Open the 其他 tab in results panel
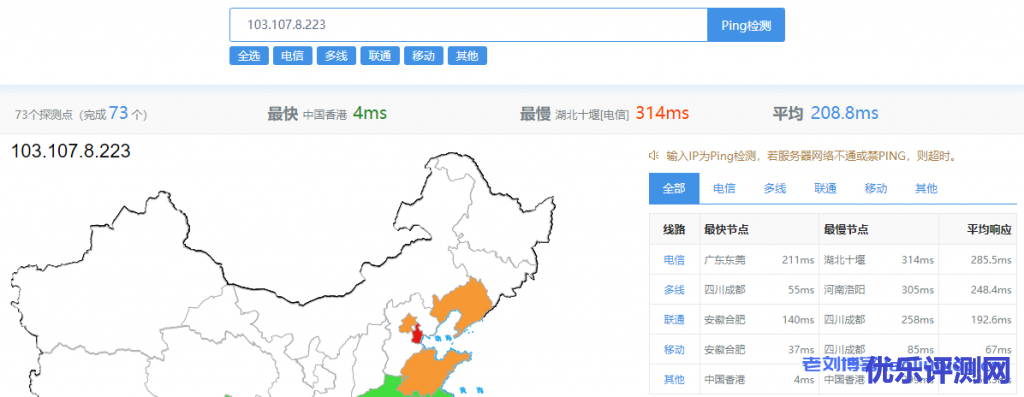The image size is (1024, 397). pos(926,189)
